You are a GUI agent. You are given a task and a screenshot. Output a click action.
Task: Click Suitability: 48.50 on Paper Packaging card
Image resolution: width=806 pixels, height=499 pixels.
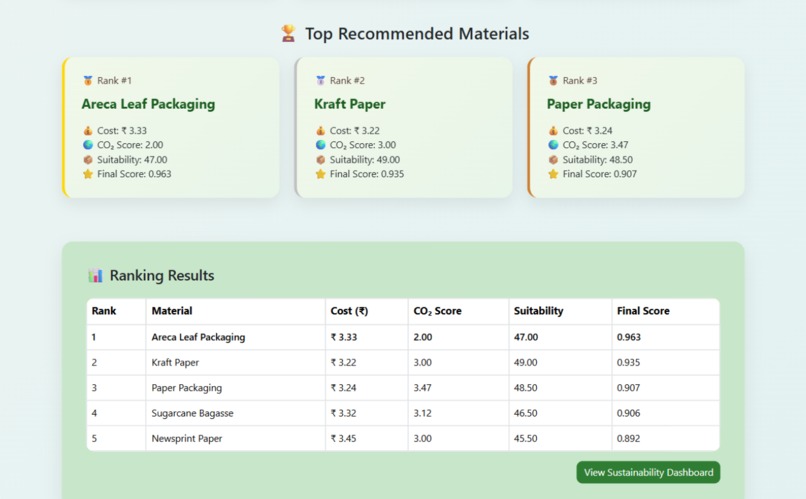point(597,160)
